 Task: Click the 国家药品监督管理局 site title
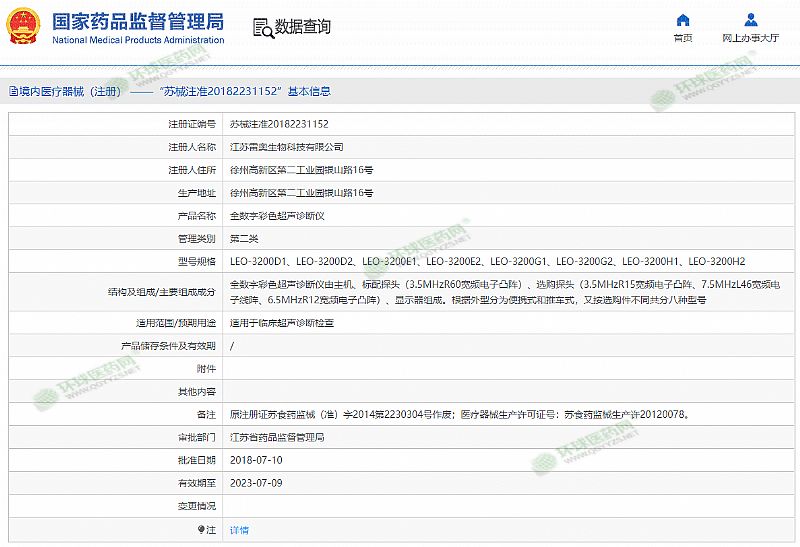(137, 22)
